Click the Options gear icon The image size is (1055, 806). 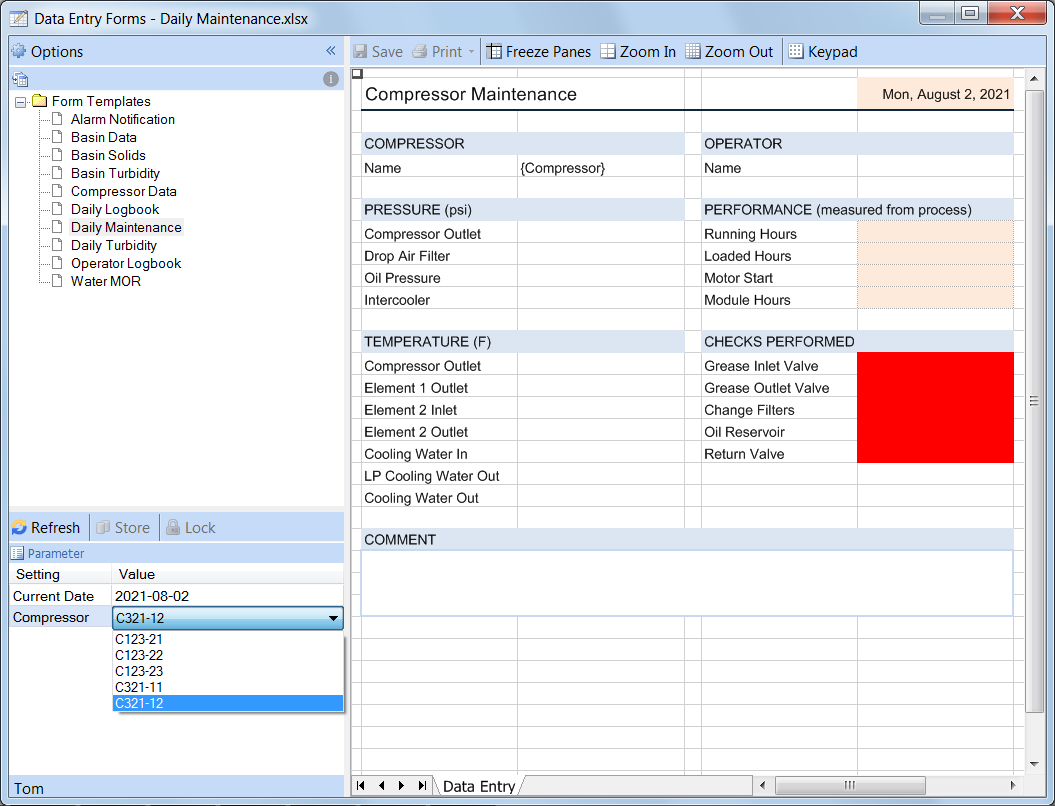(19, 51)
